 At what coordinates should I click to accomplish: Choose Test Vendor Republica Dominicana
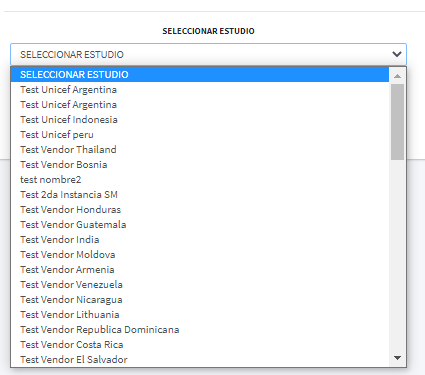point(200,330)
